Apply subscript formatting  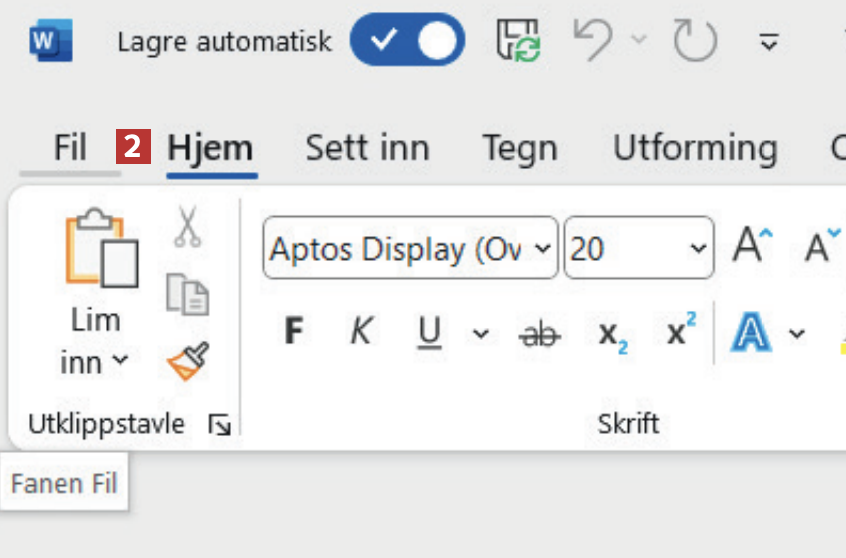[612, 334]
